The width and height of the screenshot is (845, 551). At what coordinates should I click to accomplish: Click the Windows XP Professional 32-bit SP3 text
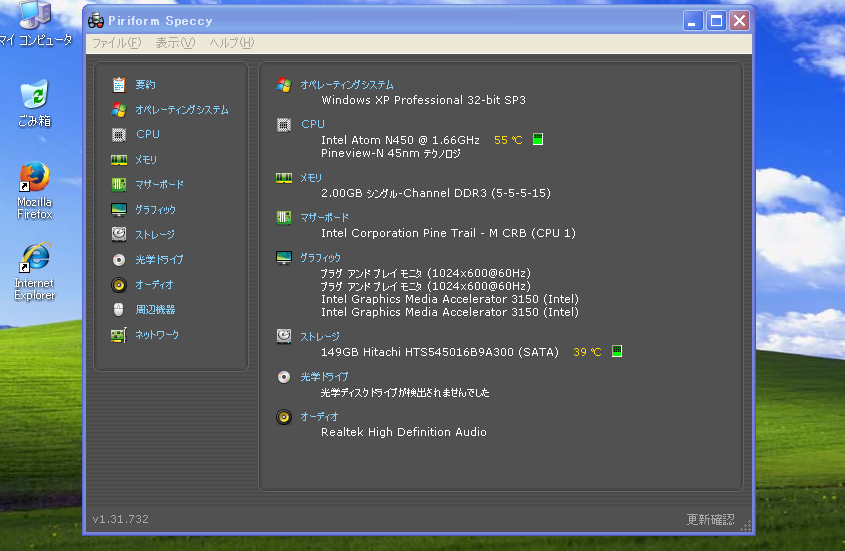424,100
